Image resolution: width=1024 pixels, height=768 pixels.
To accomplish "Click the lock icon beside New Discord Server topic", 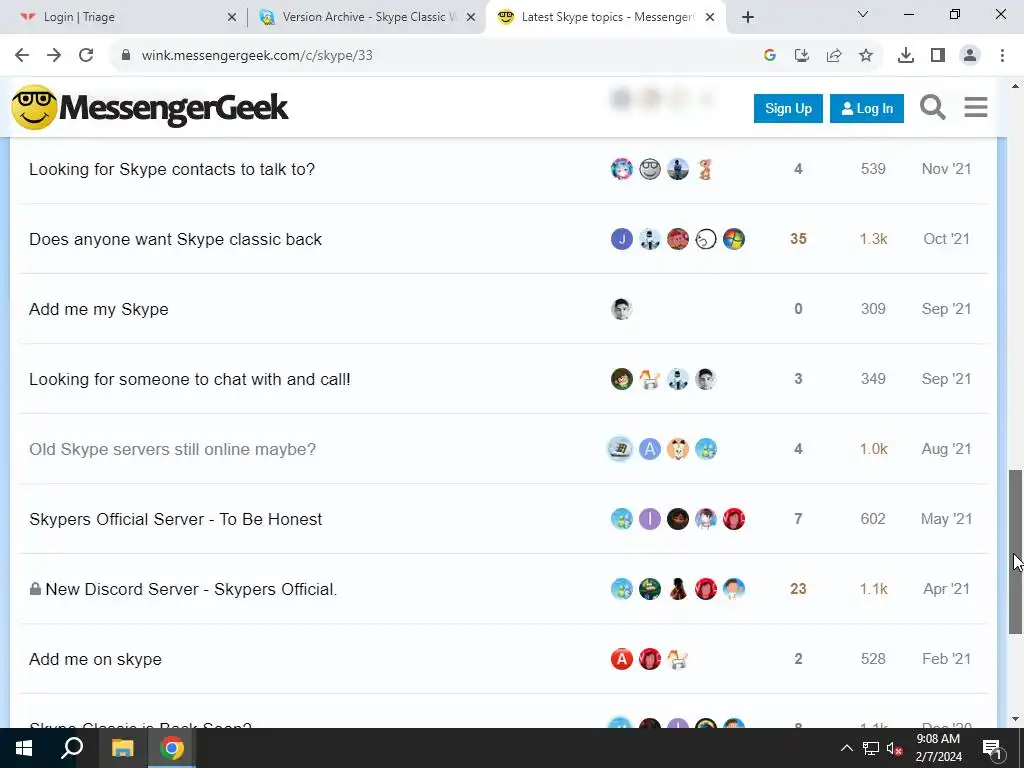I will tap(35, 589).
